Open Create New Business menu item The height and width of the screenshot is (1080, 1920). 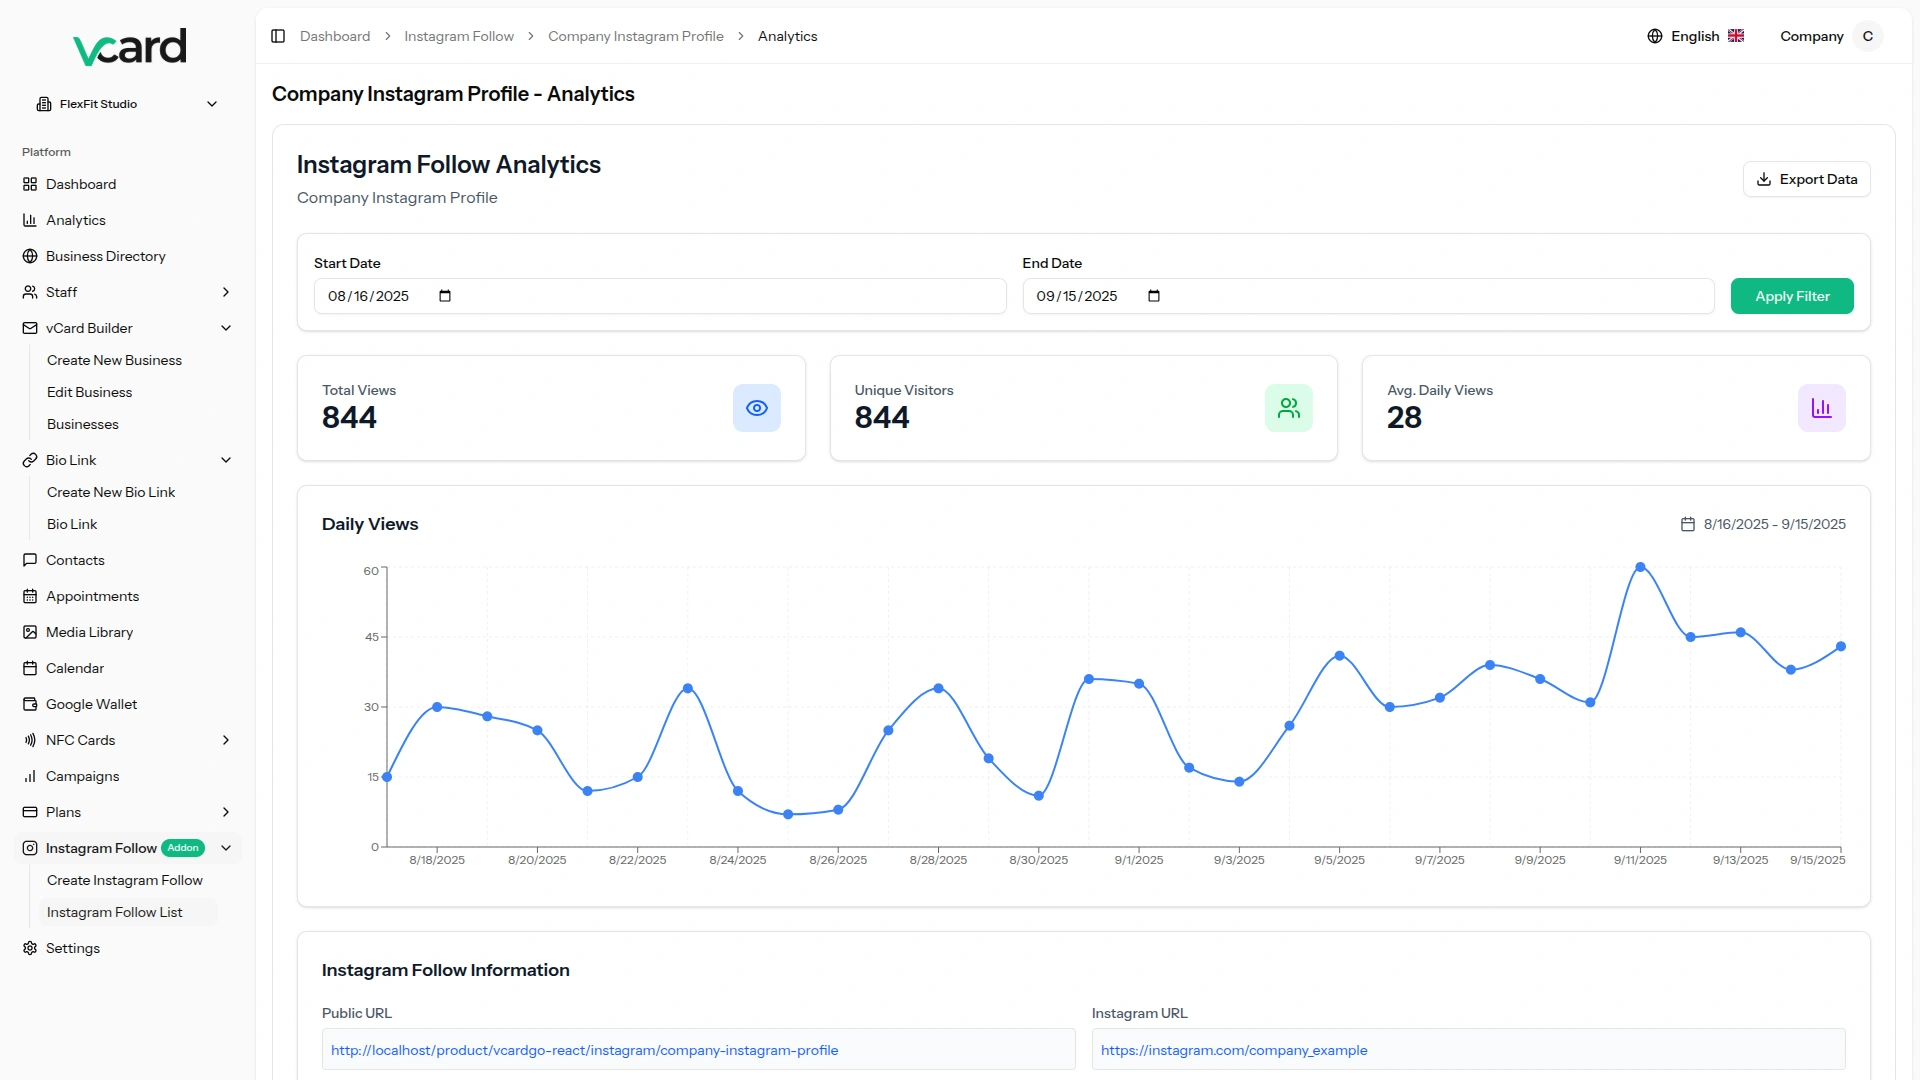pyautogui.click(x=114, y=360)
